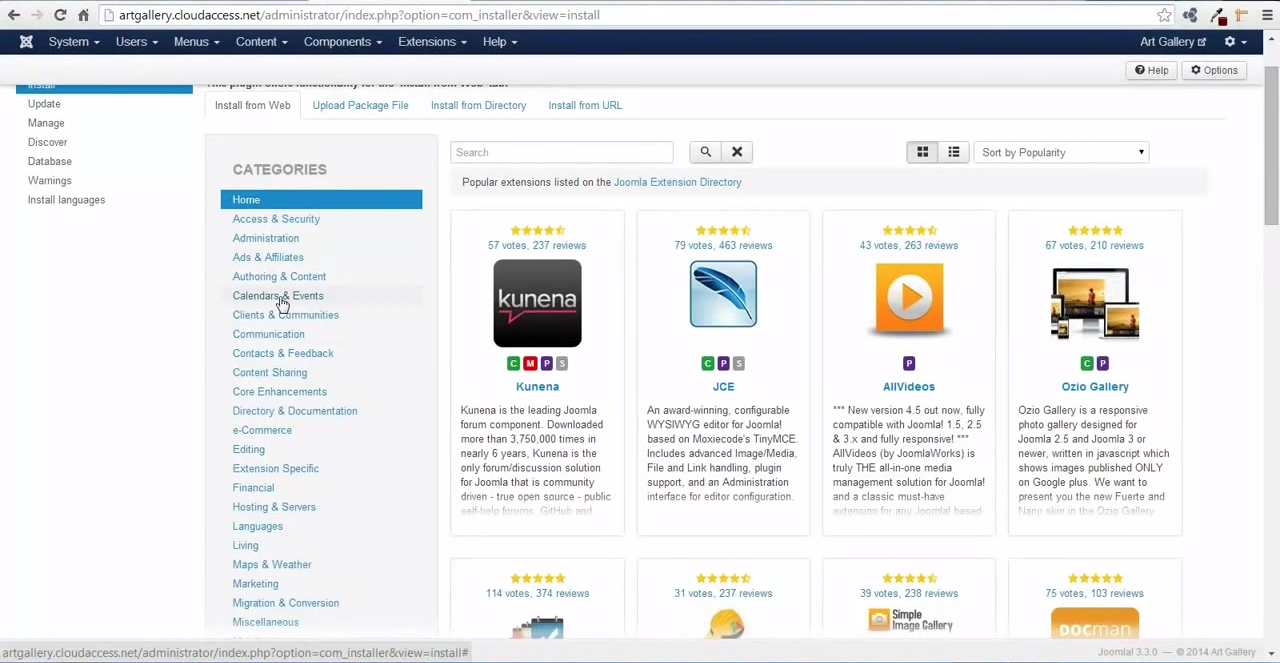Viewport: 1280px width, 663px height.
Task: Expand the Components menu
Action: tap(342, 42)
